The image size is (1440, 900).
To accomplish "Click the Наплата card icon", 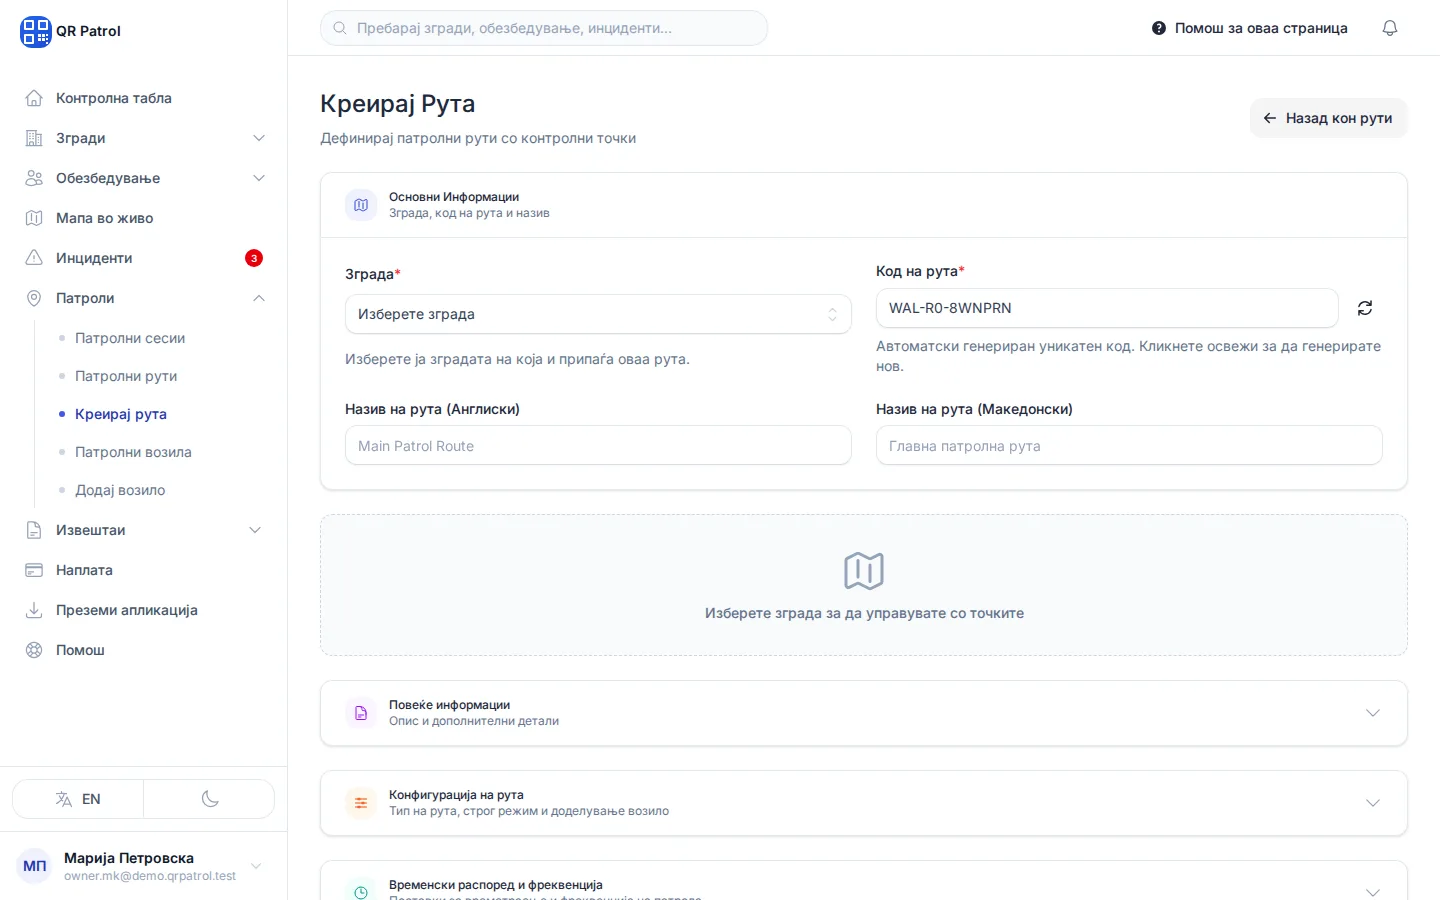I will point(34,570).
